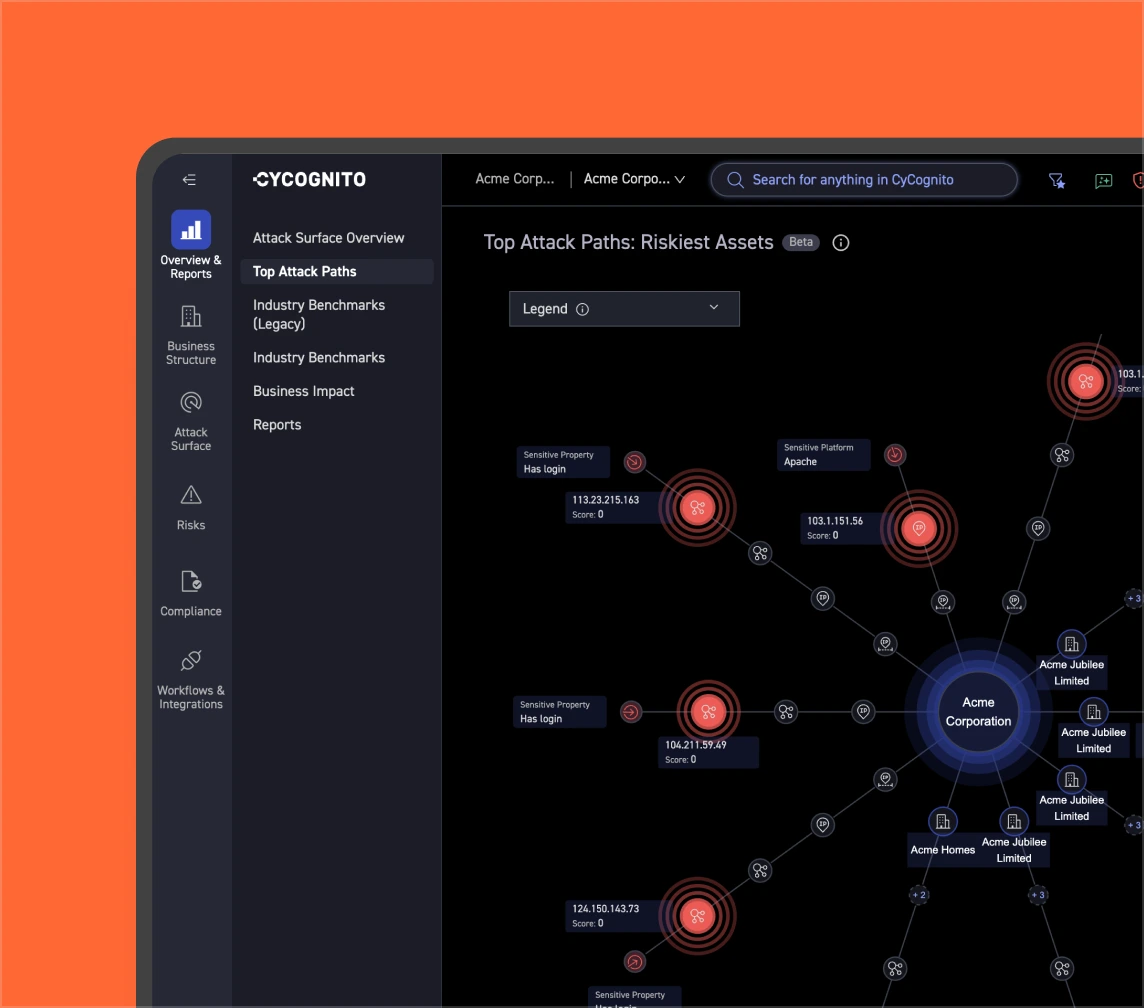
Task: Select Attack Surface Overview menu item
Action: coord(328,238)
